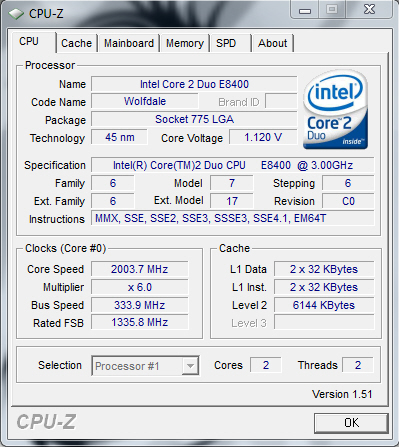The image size is (399, 447).
Task: Go to the SPD tab
Action: 230,43
